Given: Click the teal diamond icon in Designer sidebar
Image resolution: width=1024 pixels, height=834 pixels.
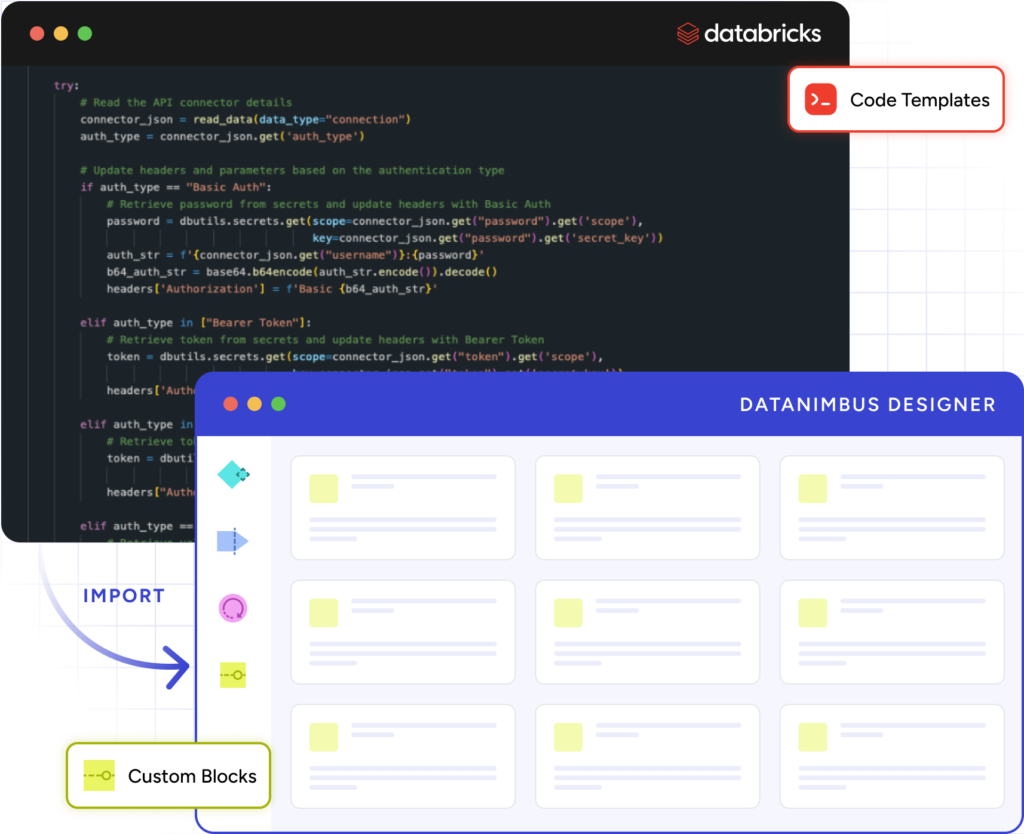Looking at the screenshot, I should click(233, 474).
